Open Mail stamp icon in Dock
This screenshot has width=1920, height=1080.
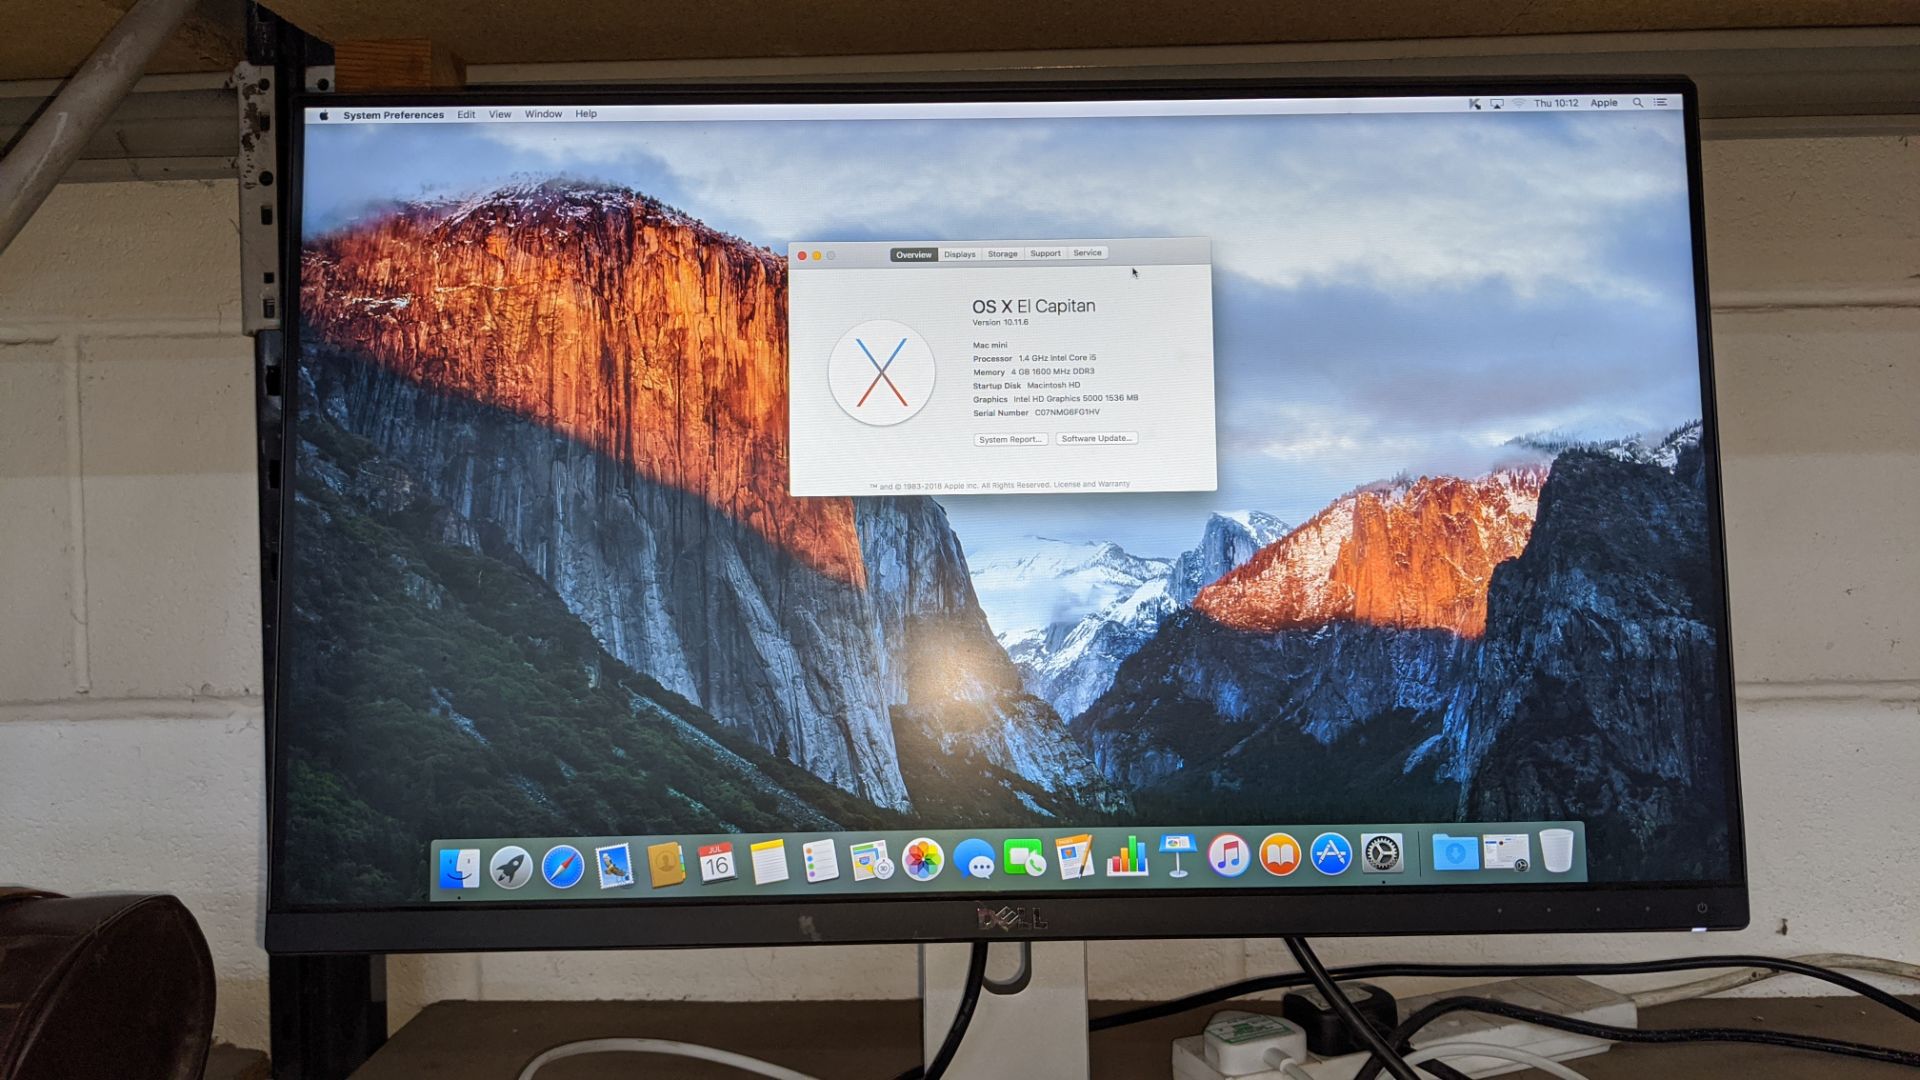(614, 865)
